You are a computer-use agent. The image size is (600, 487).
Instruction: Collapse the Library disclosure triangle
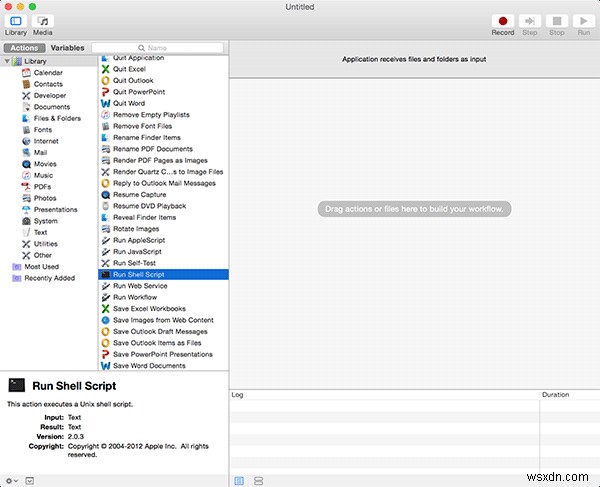[7, 61]
